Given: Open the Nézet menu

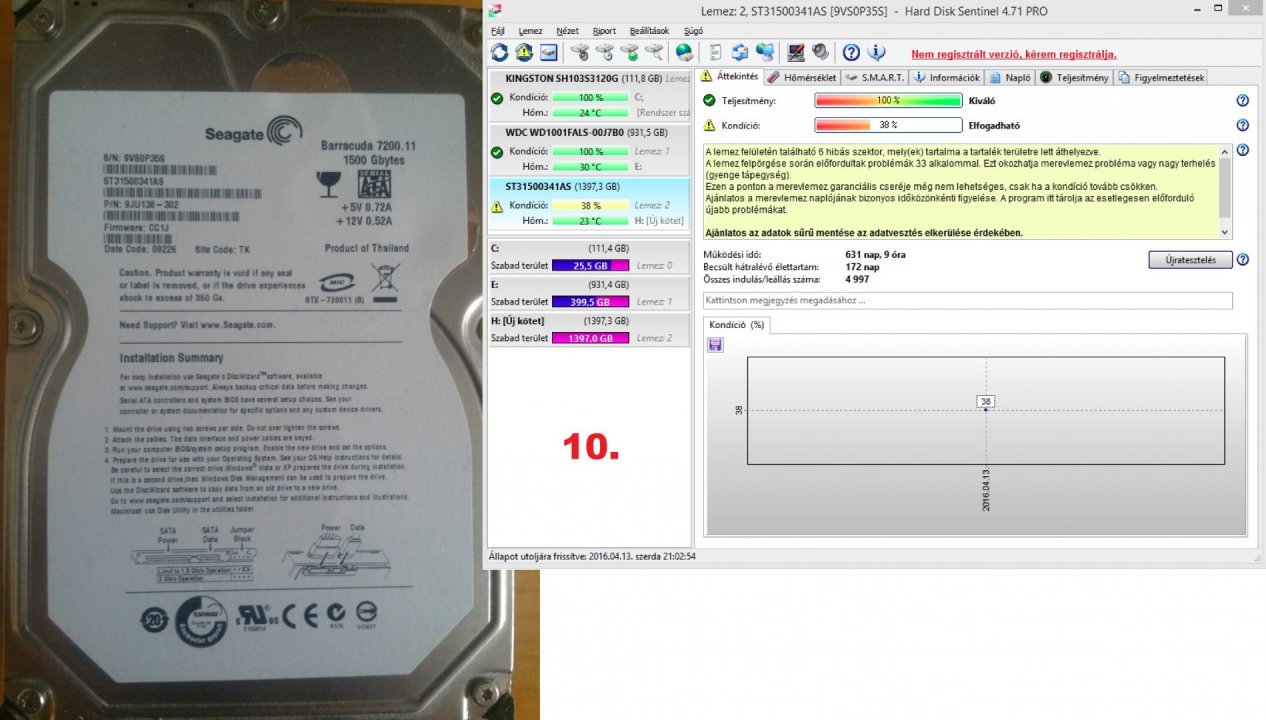Looking at the screenshot, I should point(567,31).
